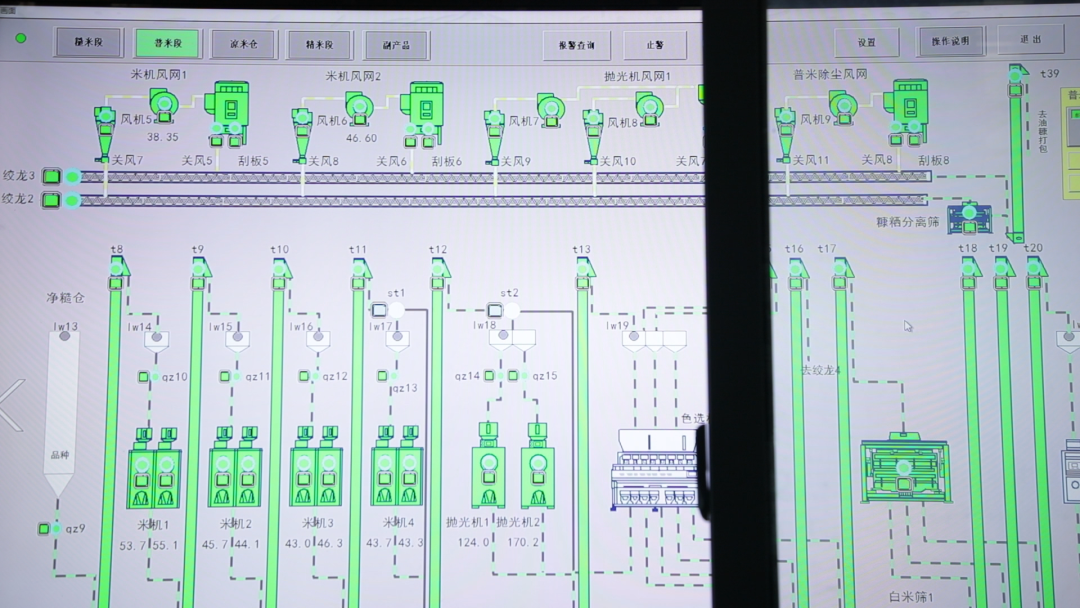Click the t13 elevator head motor
Viewport: 1080px width, 608px height.
[x=584, y=268]
